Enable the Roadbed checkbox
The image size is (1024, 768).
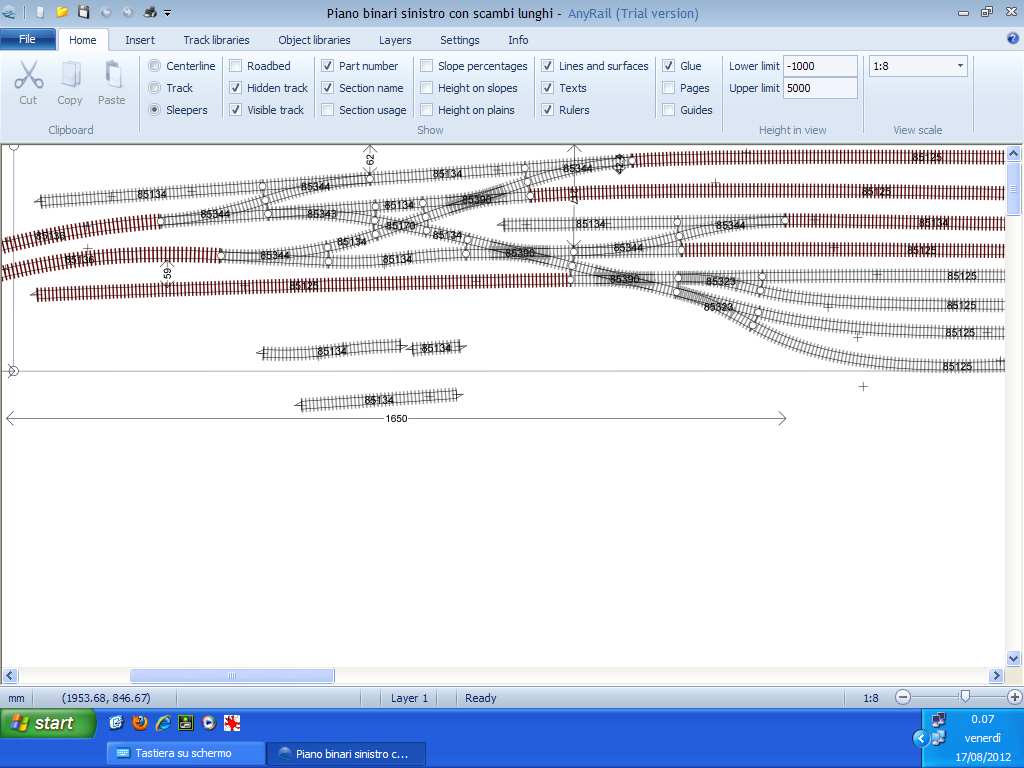click(x=236, y=66)
